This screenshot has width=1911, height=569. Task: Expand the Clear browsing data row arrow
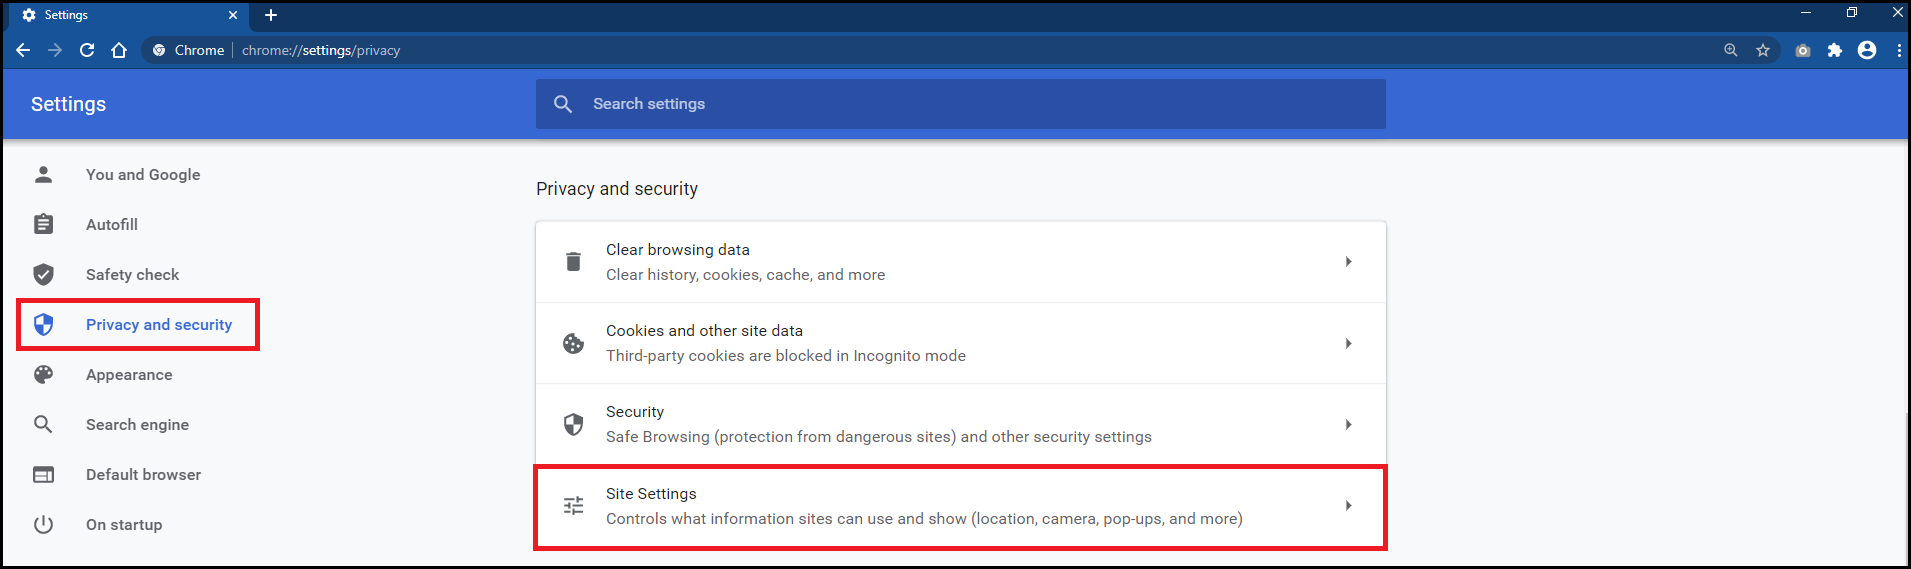coord(1348,262)
